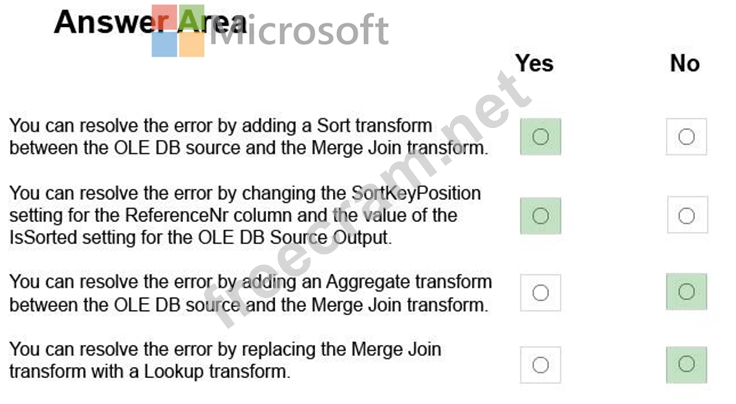Click the SortKeyPosition statement text

click(245, 215)
